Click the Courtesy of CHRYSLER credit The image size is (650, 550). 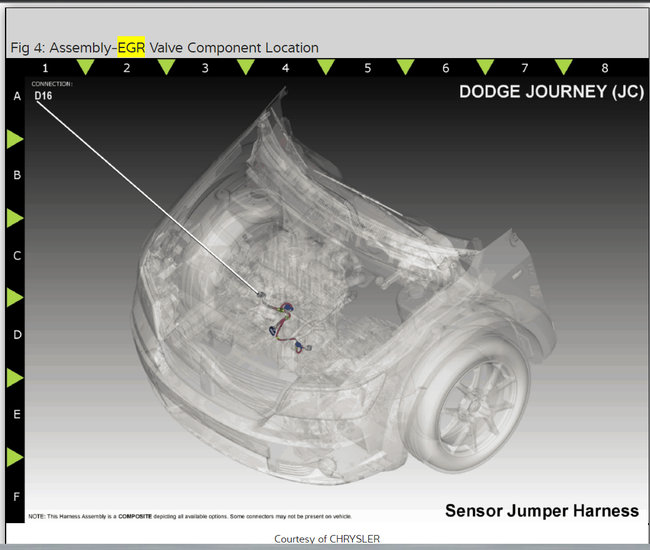click(x=327, y=539)
